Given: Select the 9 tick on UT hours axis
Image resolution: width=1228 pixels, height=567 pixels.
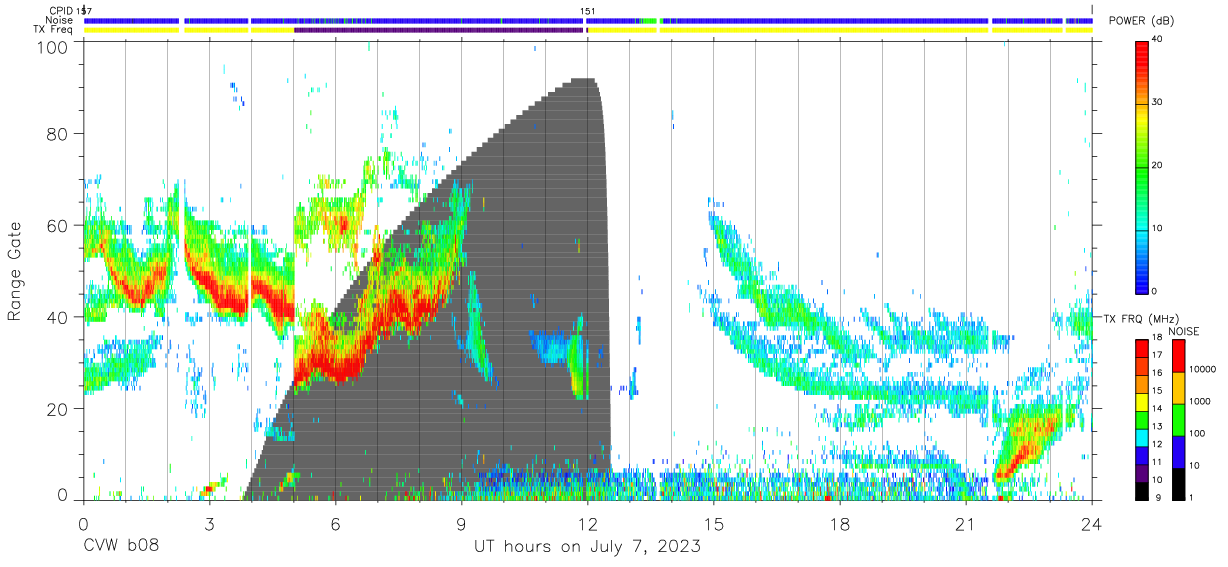Looking at the screenshot, I should coord(461,524).
